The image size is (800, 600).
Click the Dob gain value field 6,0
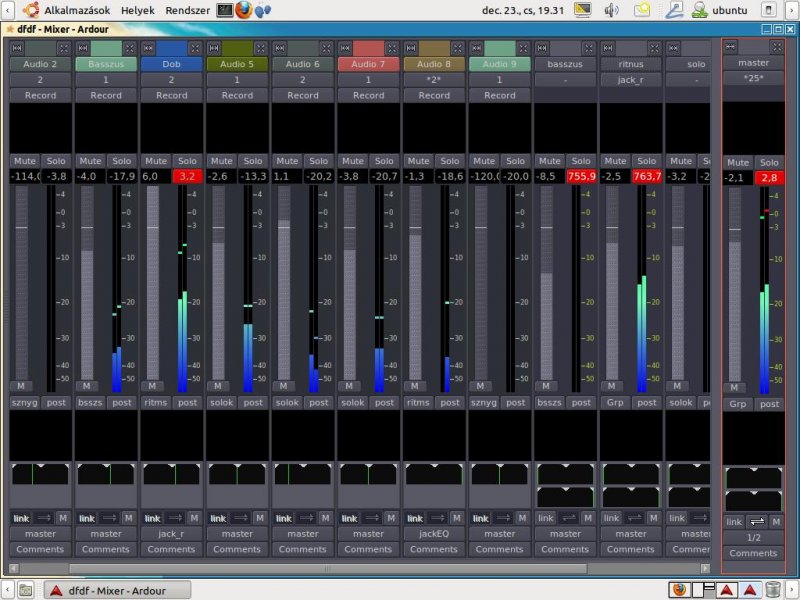156,177
